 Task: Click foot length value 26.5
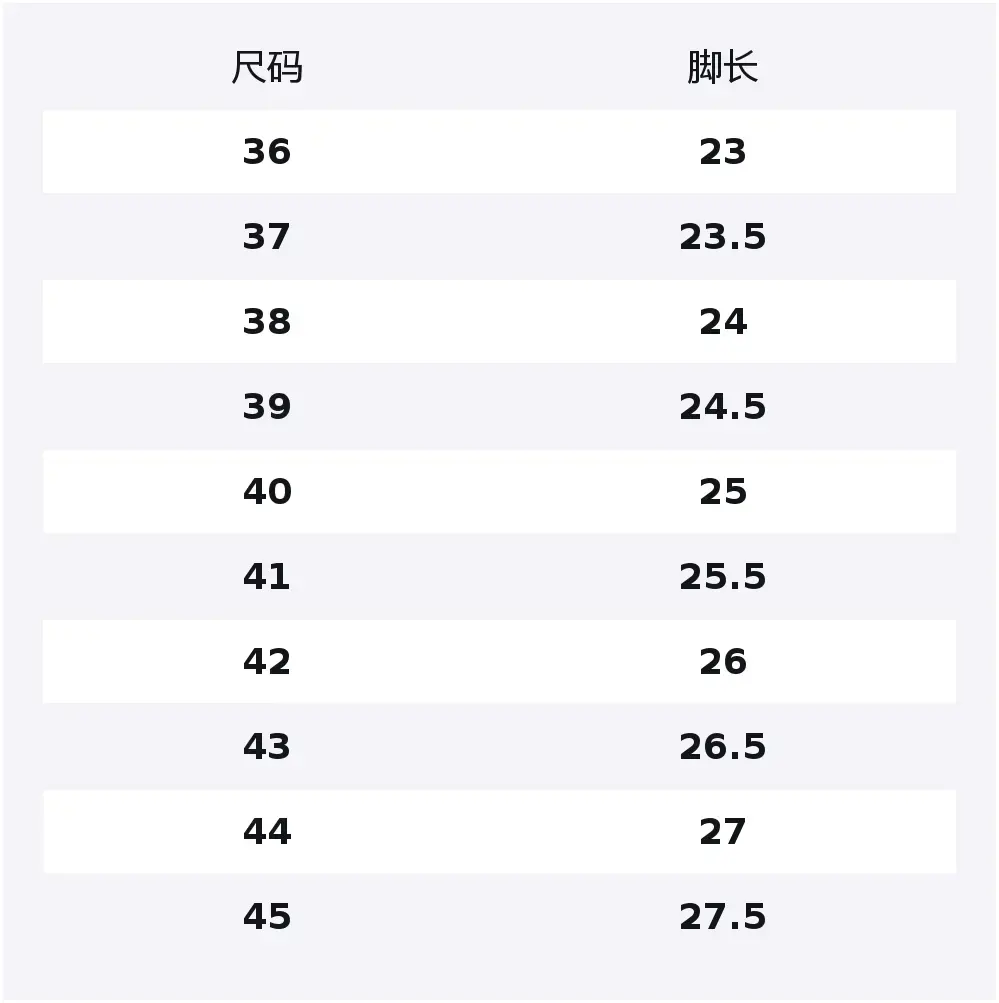722,747
